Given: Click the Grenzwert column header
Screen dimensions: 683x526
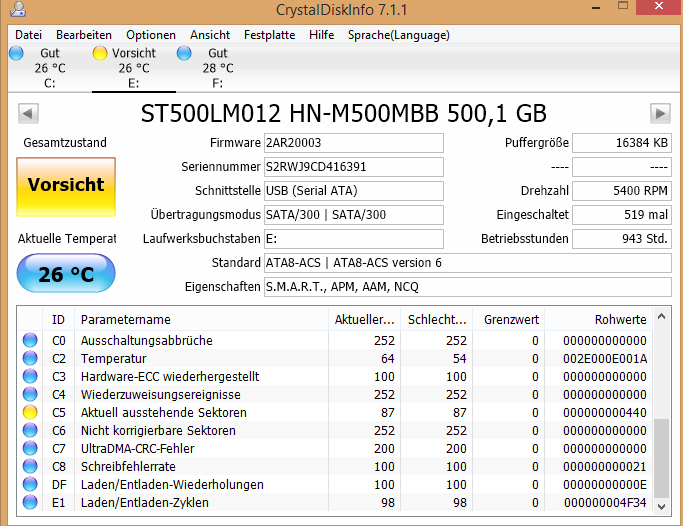Looking at the screenshot, I should pos(509,320).
